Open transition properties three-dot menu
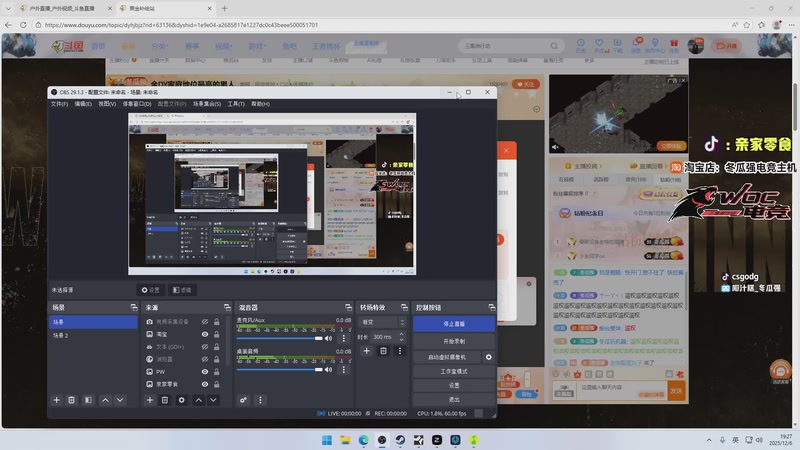This screenshot has height=450, width=800. pos(399,351)
